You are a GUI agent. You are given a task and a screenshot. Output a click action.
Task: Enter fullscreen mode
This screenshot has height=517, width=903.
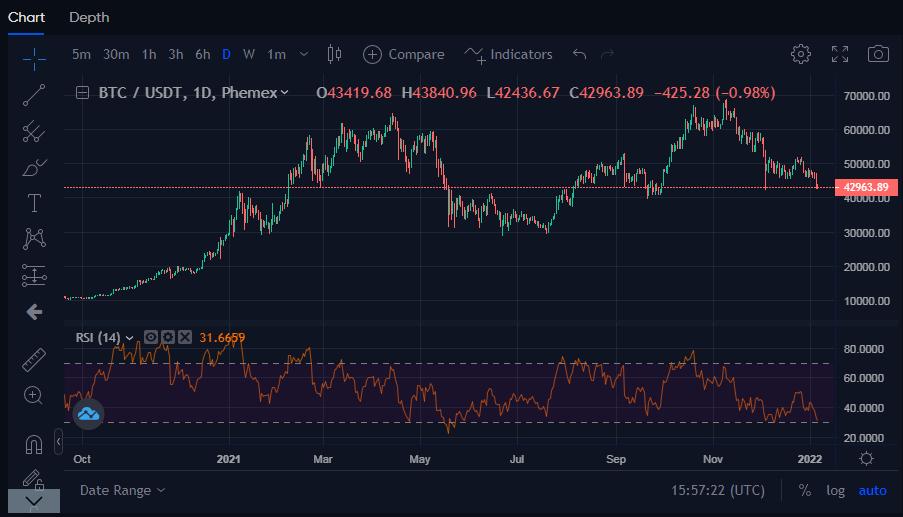click(840, 54)
